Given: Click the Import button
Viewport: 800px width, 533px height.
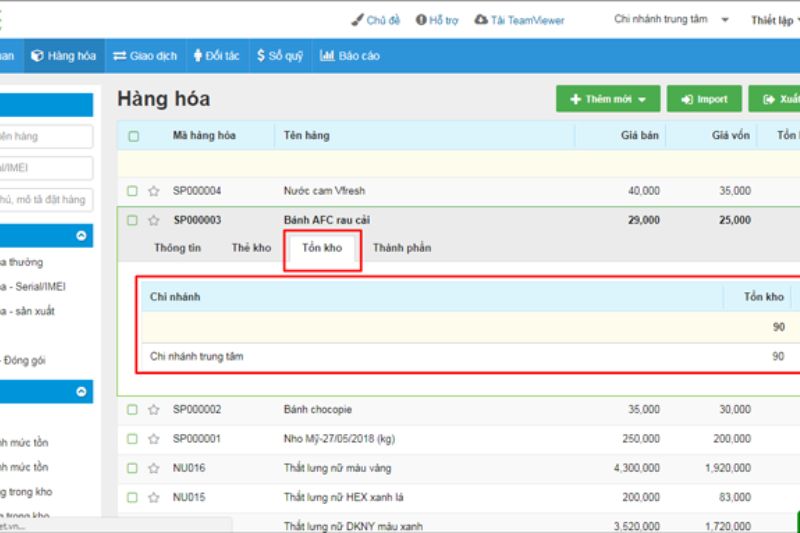Looking at the screenshot, I should (x=704, y=99).
